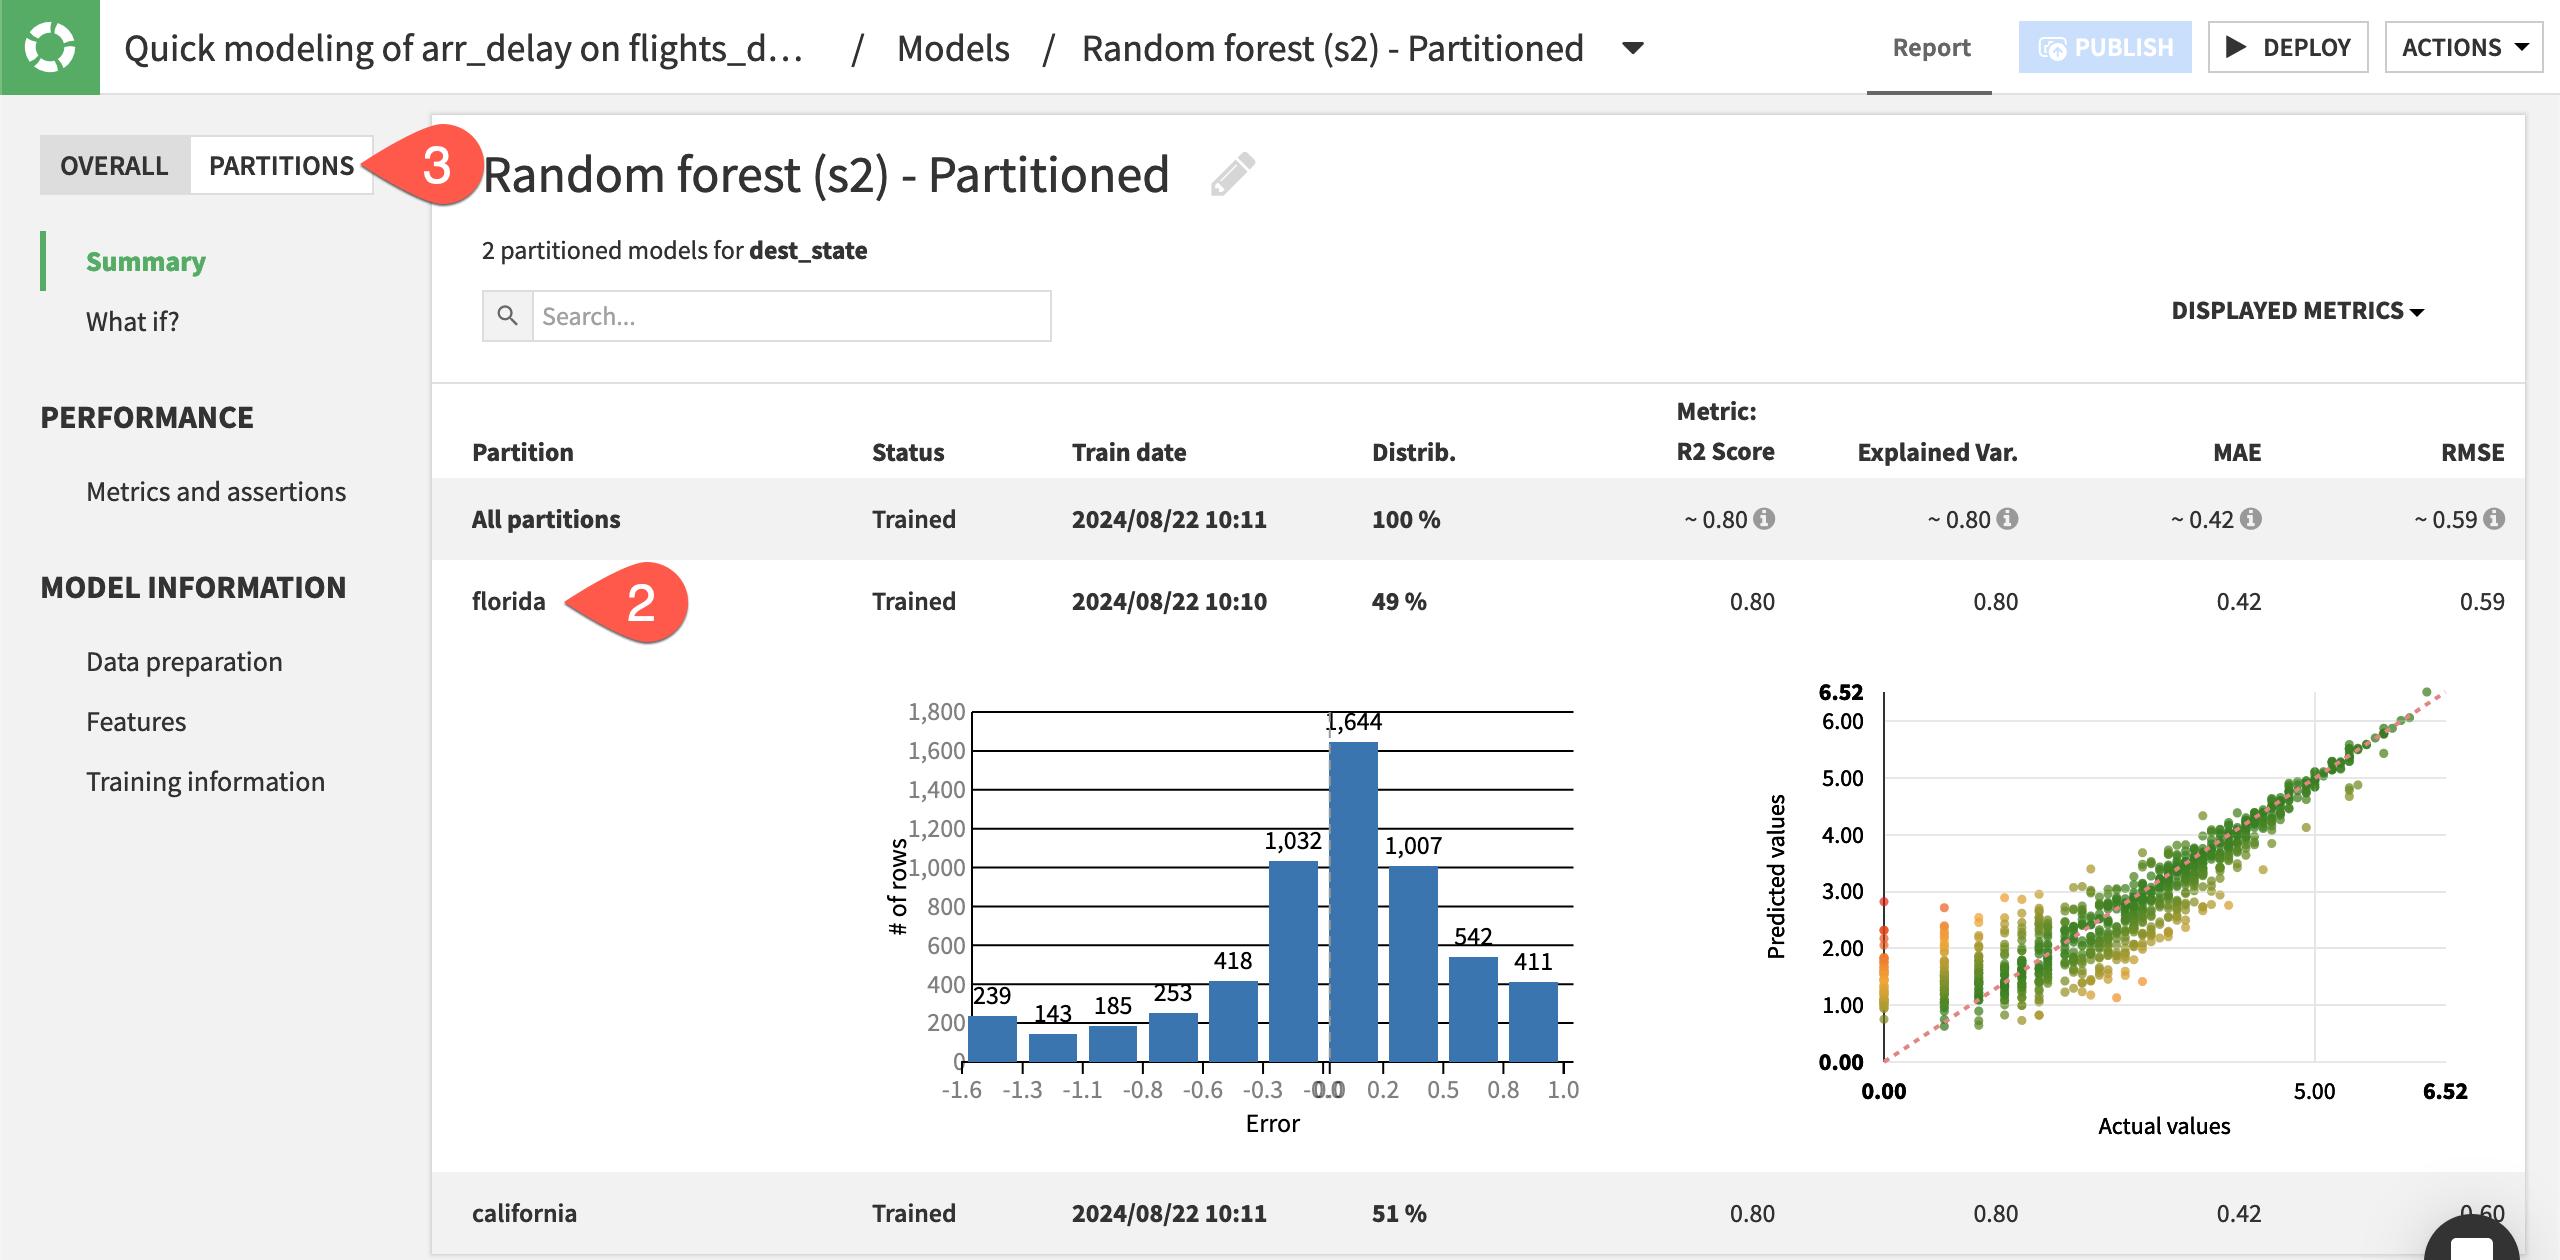Image resolution: width=2560 pixels, height=1260 pixels.
Task: Click the info icon beside the MAE value
Action: (2252, 519)
